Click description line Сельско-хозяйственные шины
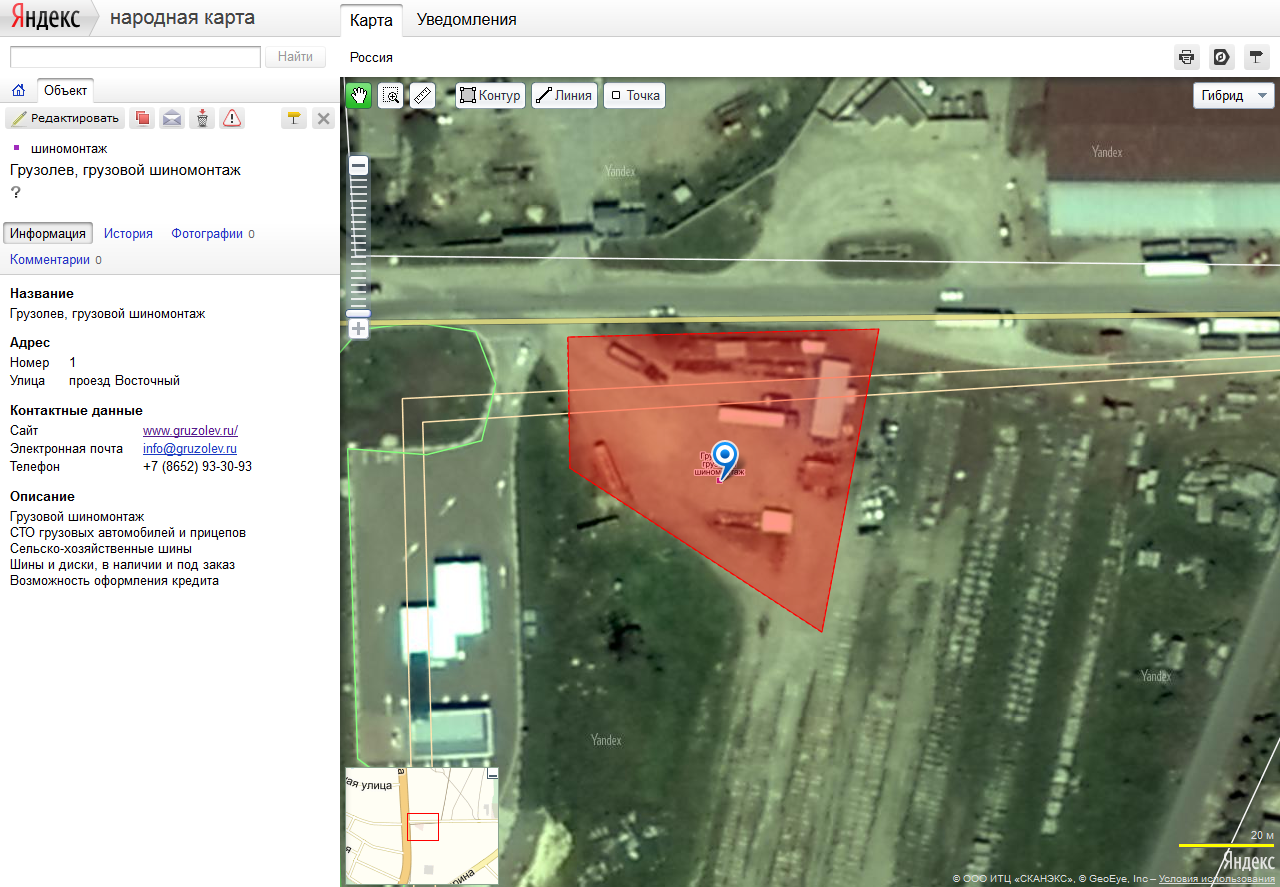1280x887 pixels. (x=101, y=548)
